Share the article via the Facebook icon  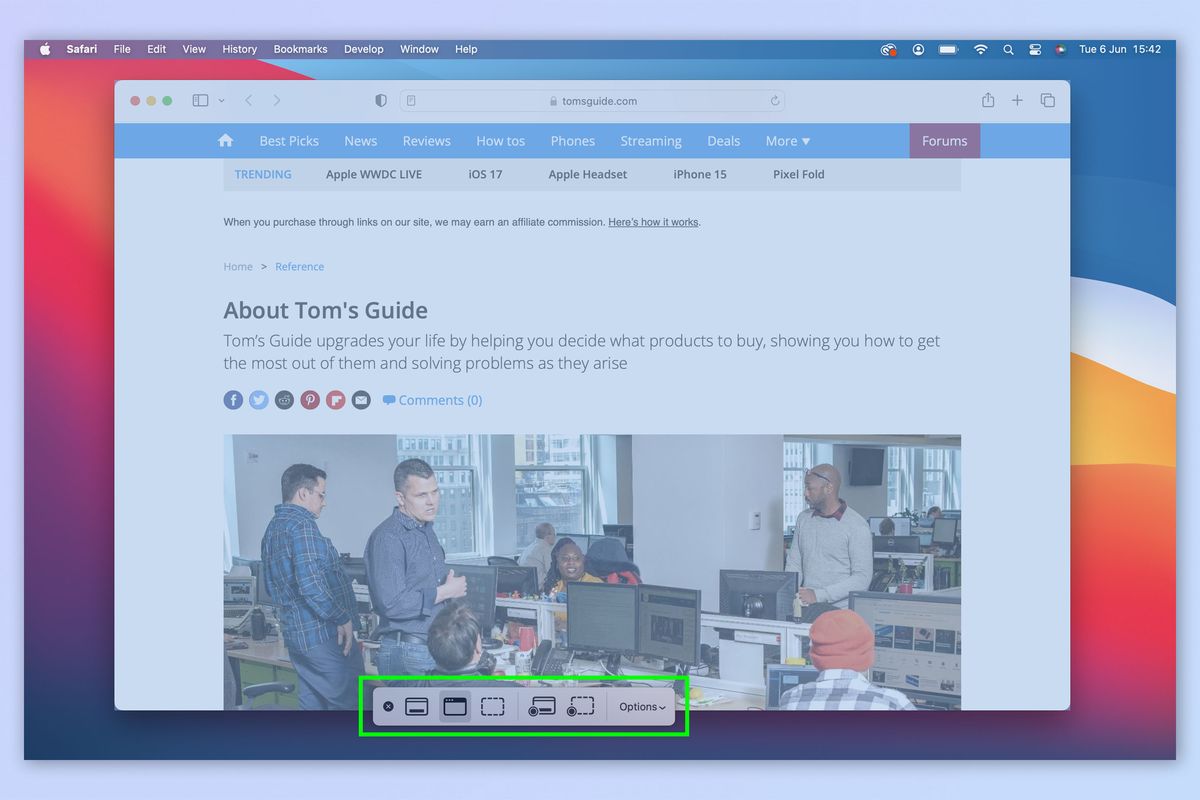tap(233, 399)
